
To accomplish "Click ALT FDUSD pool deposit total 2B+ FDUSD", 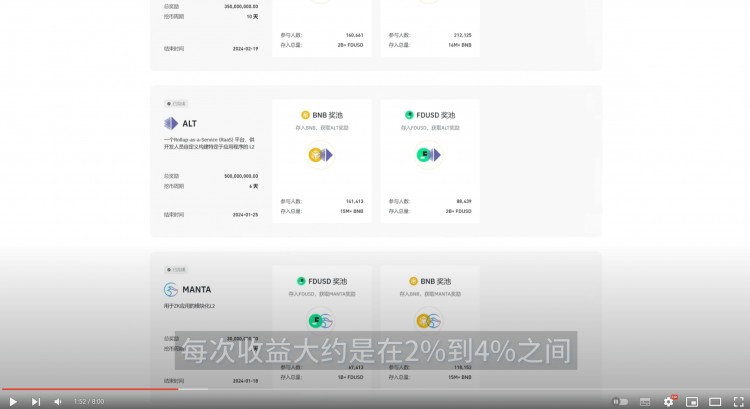I will [x=458, y=211].
